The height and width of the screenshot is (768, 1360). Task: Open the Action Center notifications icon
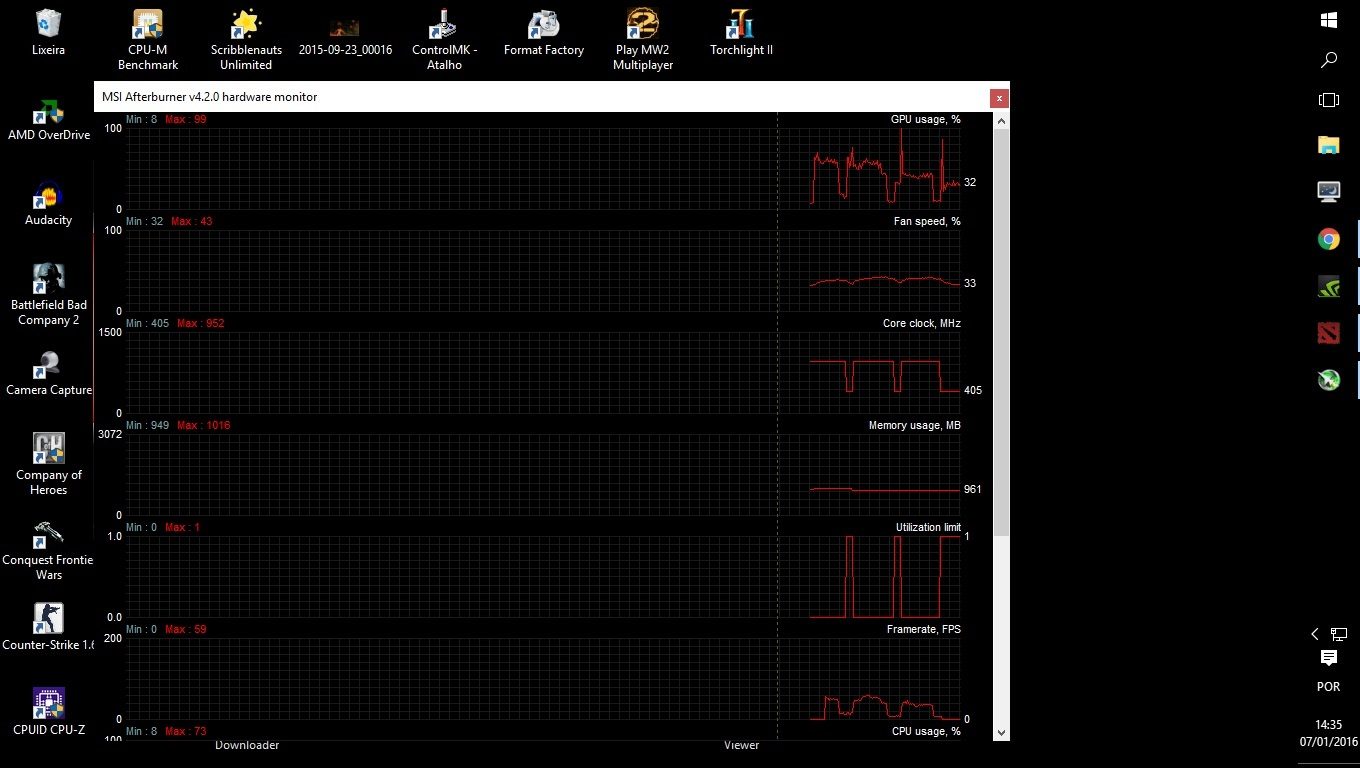tap(1329, 657)
